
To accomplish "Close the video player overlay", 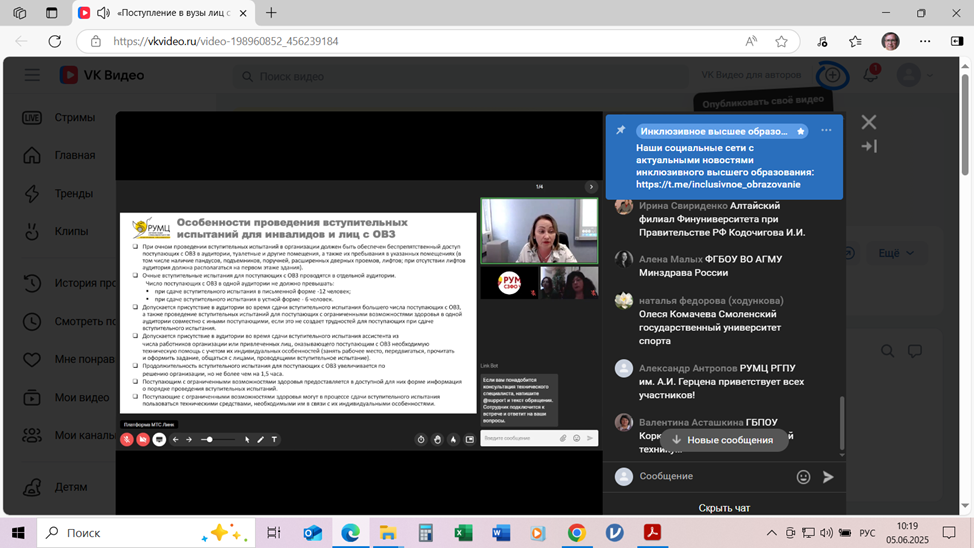I will click(x=868, y=122).
